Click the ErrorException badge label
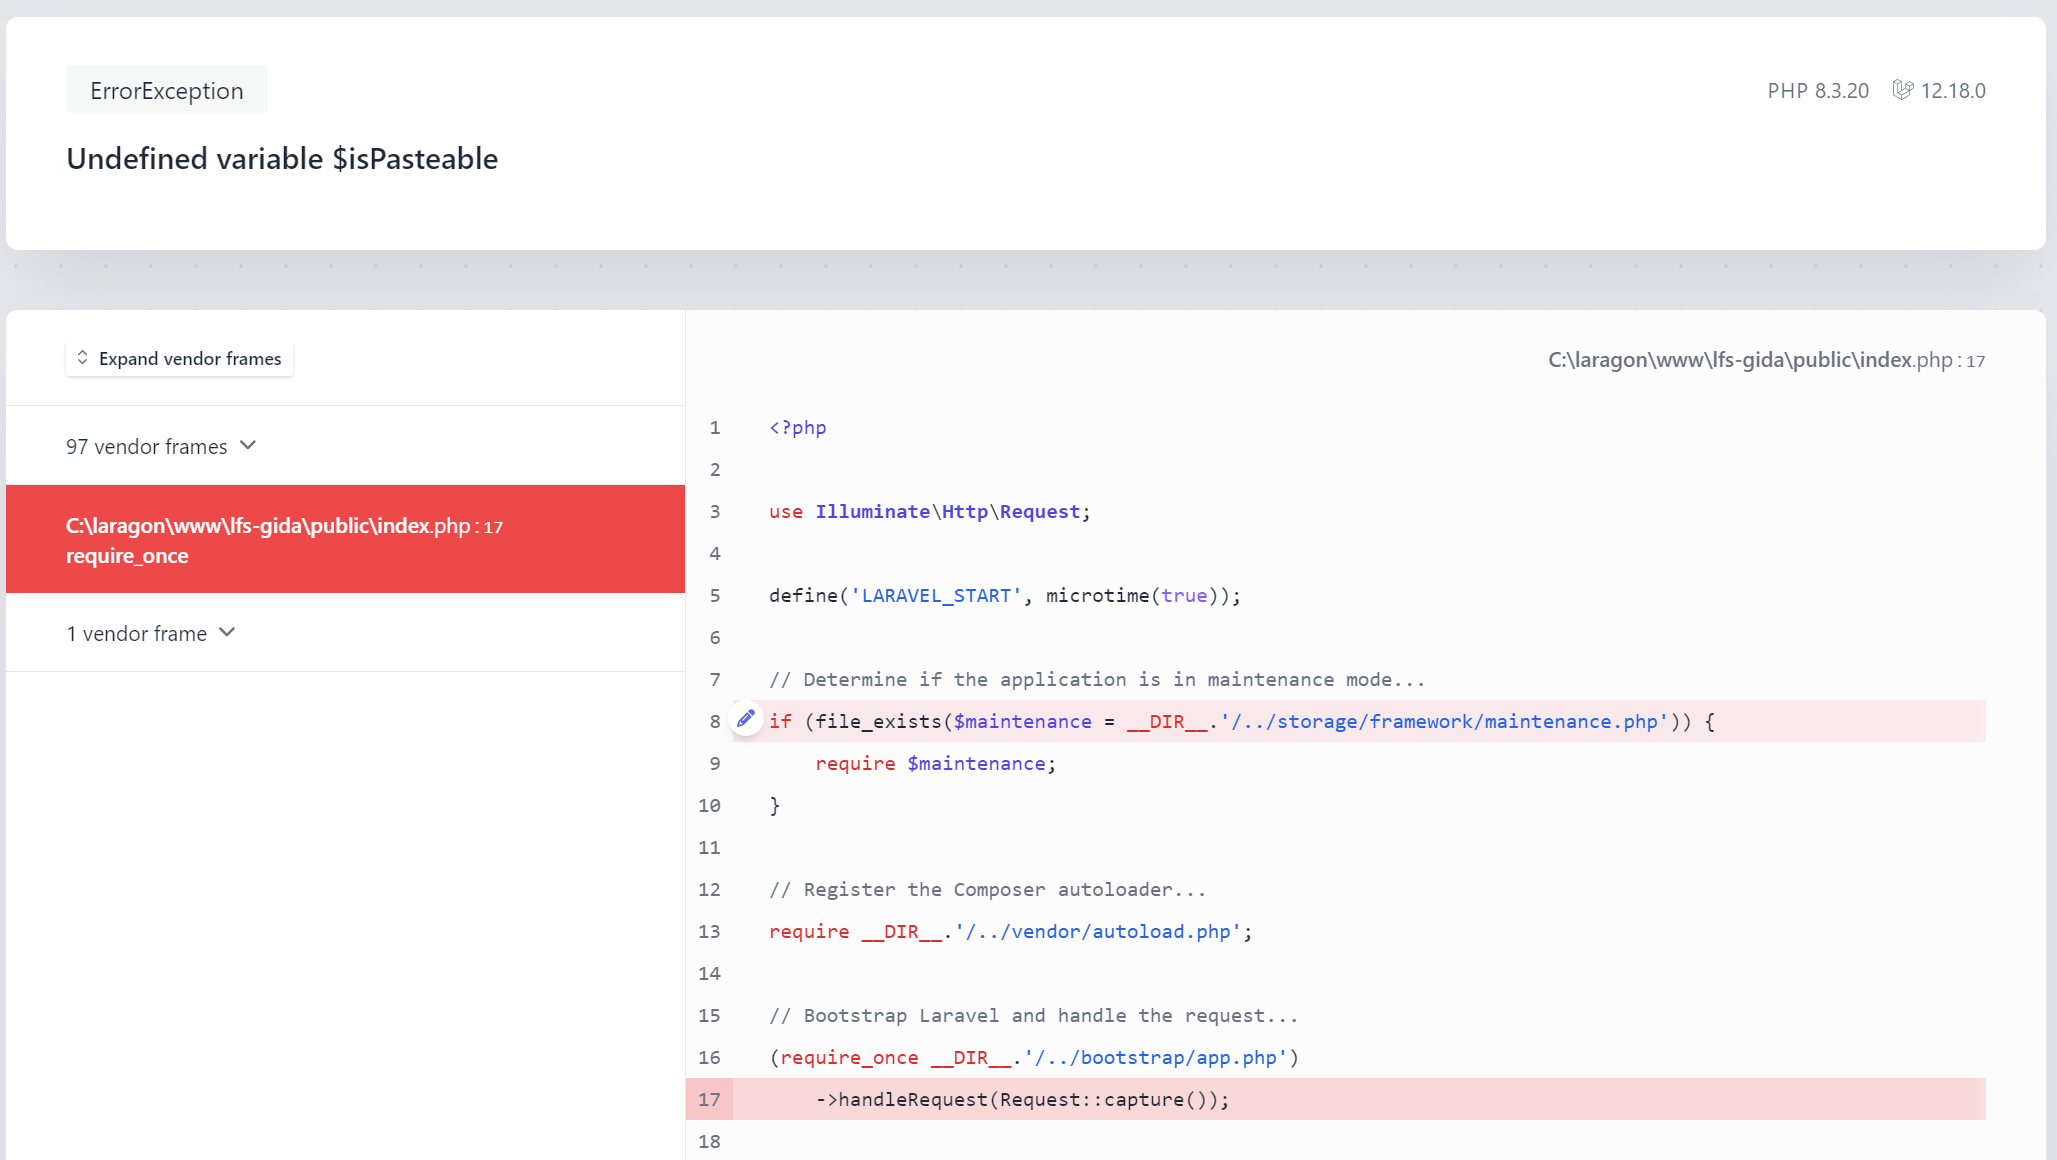This screenshot has width=2057, height=1160. pyautogui.click(x=167, y=91)
